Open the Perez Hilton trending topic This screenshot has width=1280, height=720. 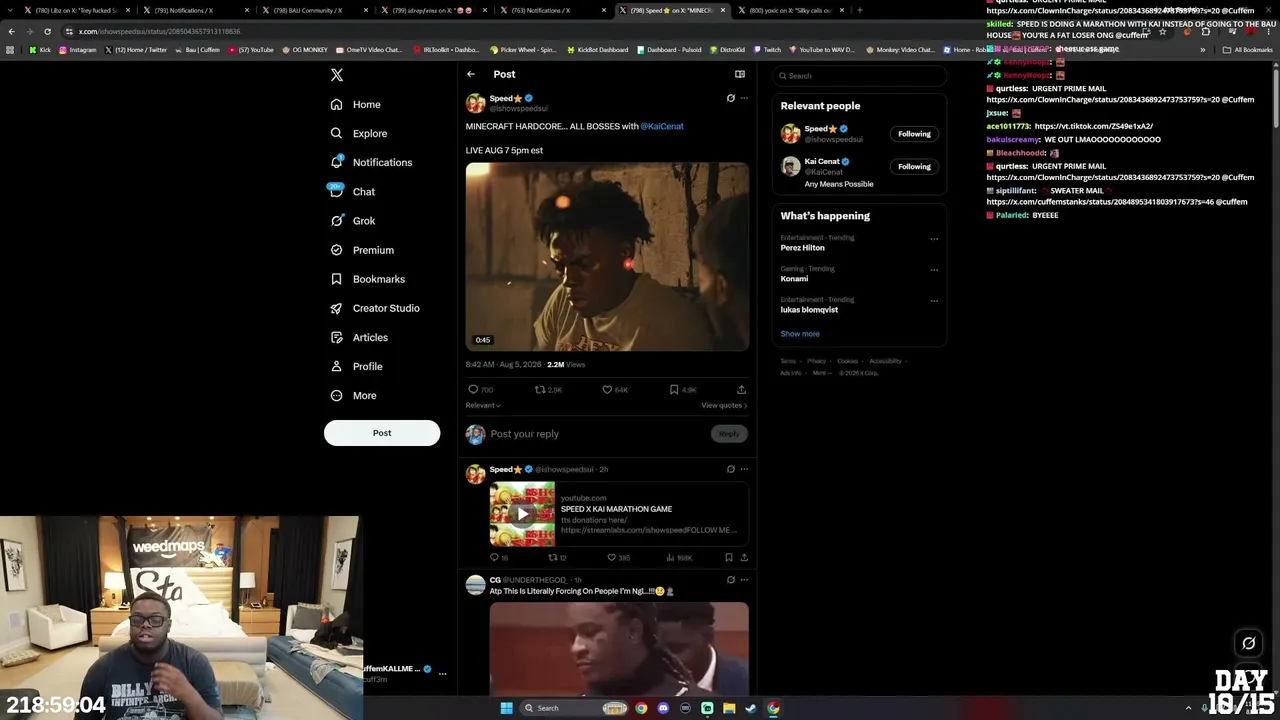(x=803, y=248)
